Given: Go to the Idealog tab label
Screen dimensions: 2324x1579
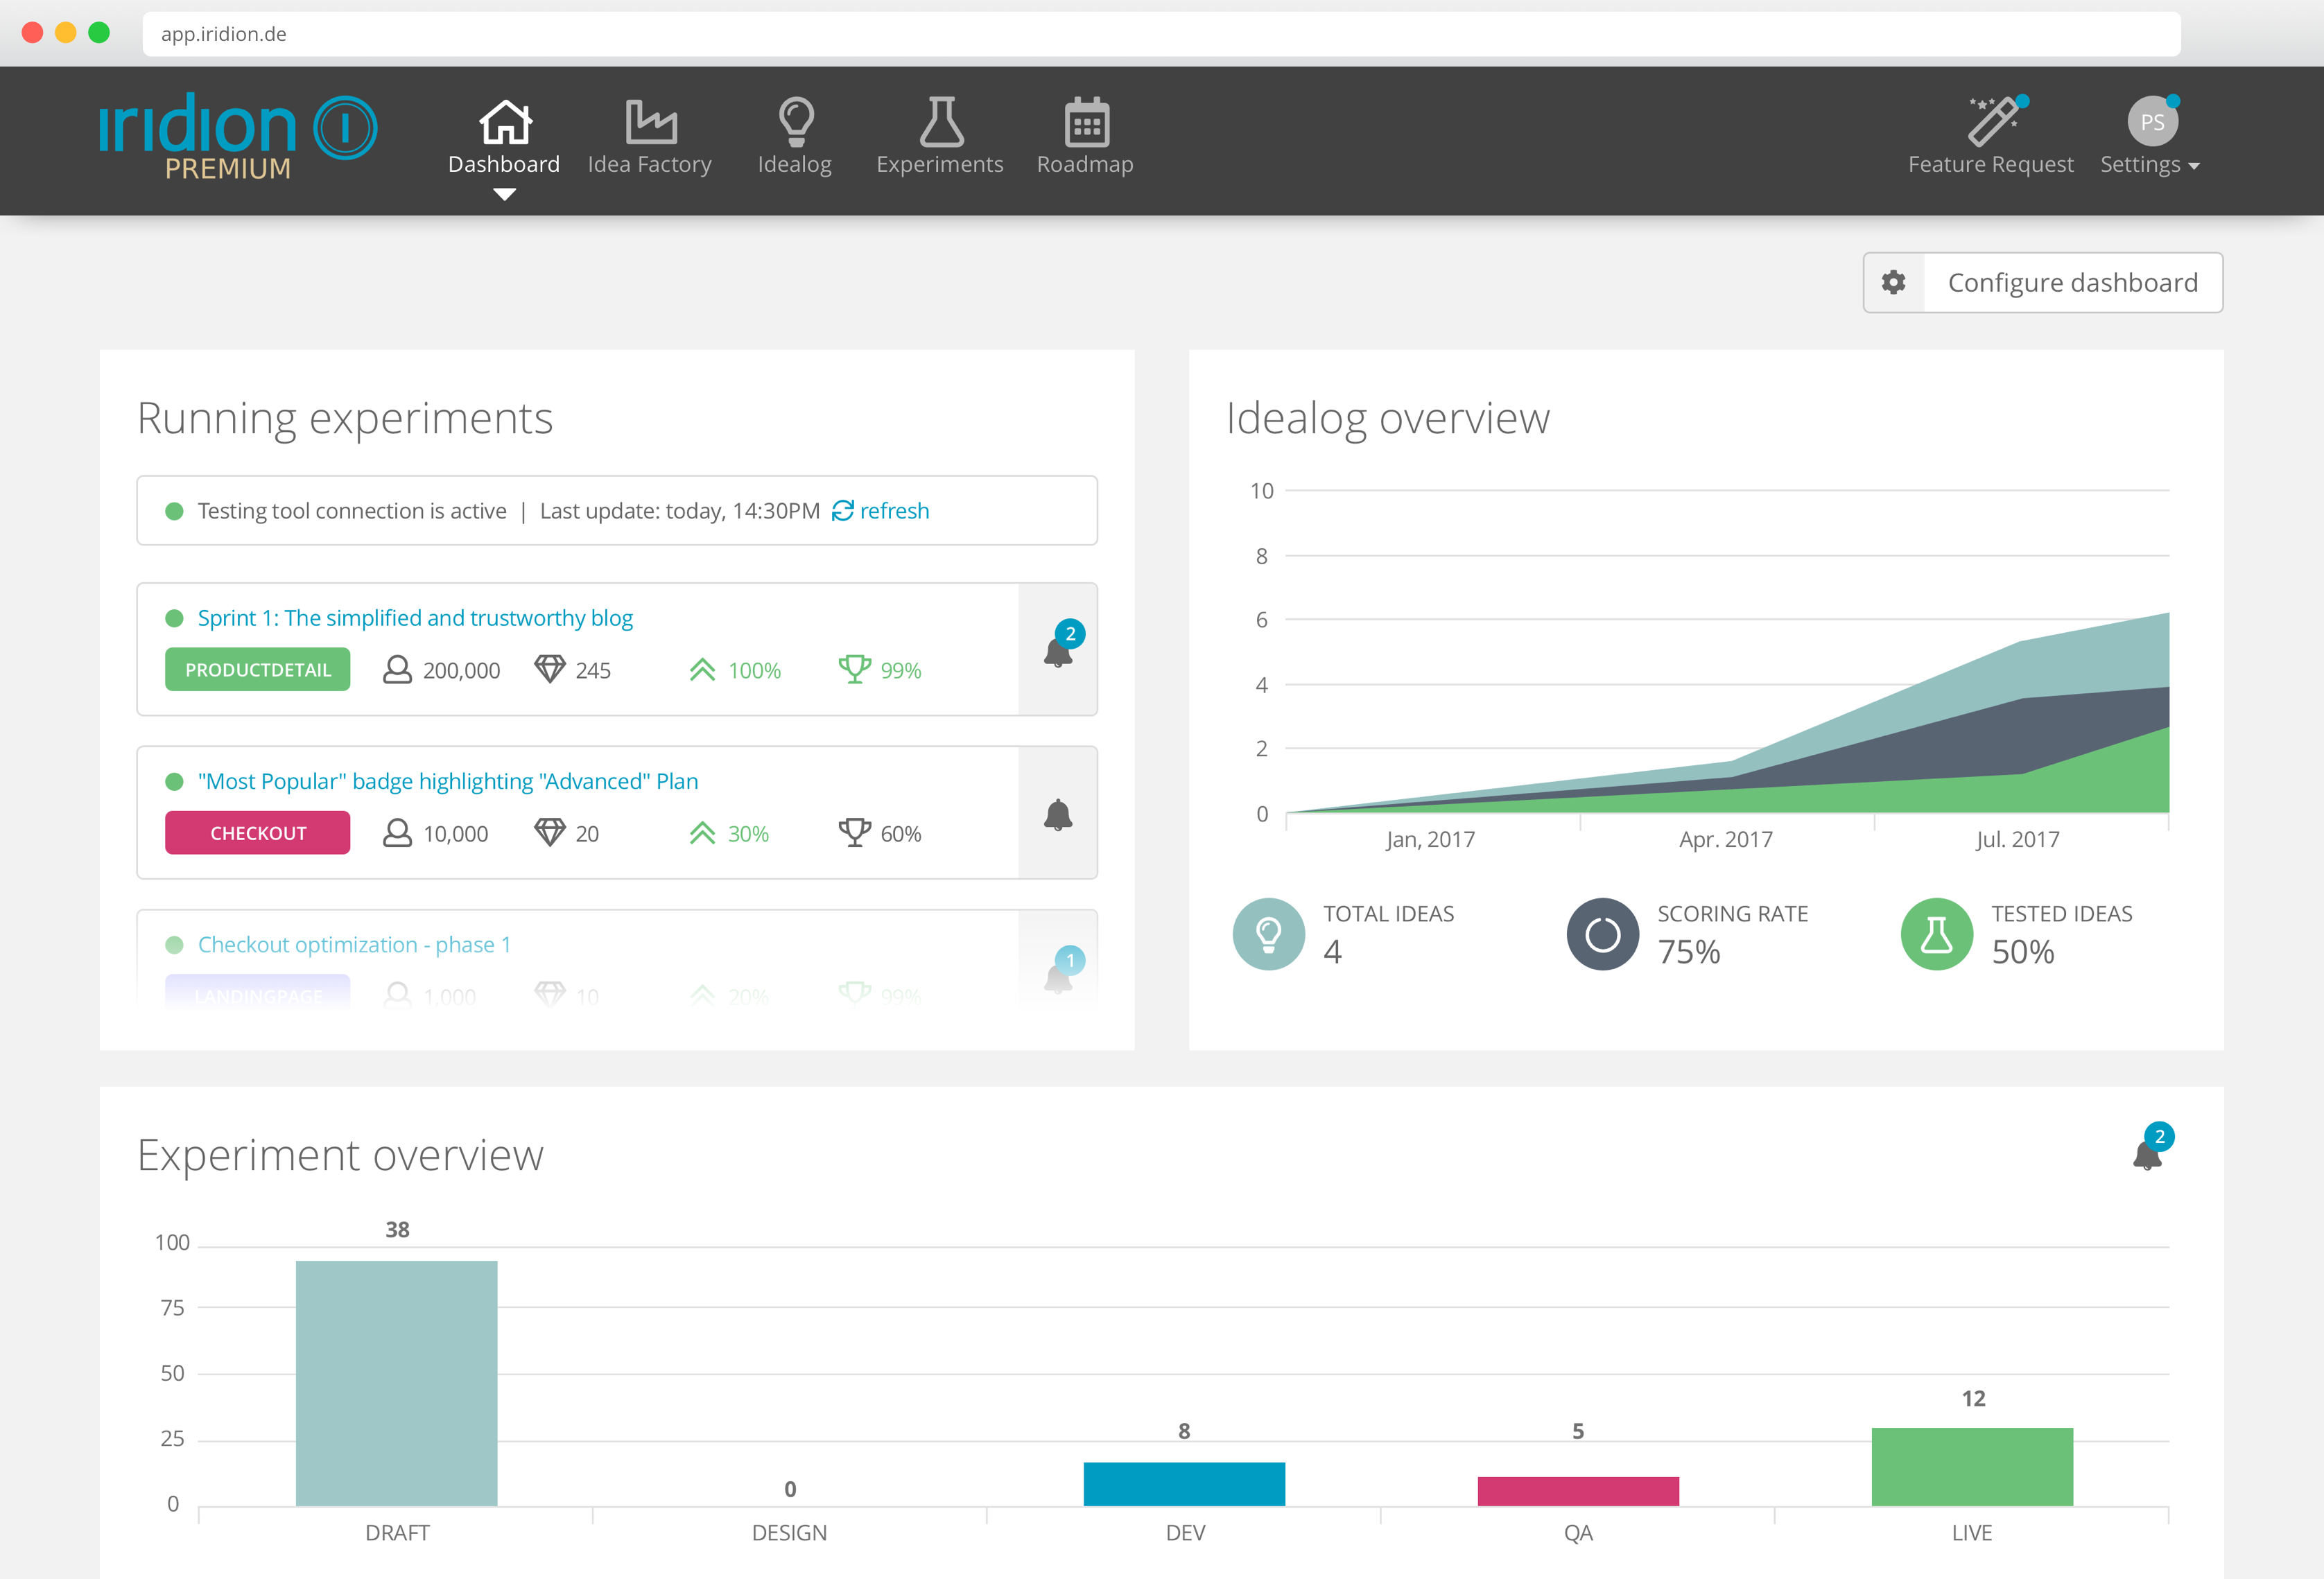Looking at the screenshot, I should pyautogui.click(x=795, y=165).
